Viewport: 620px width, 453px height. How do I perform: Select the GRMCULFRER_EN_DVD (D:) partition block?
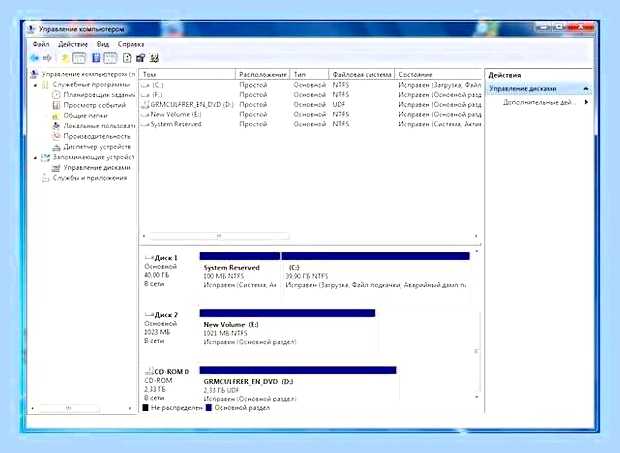[x=298, y=383]
